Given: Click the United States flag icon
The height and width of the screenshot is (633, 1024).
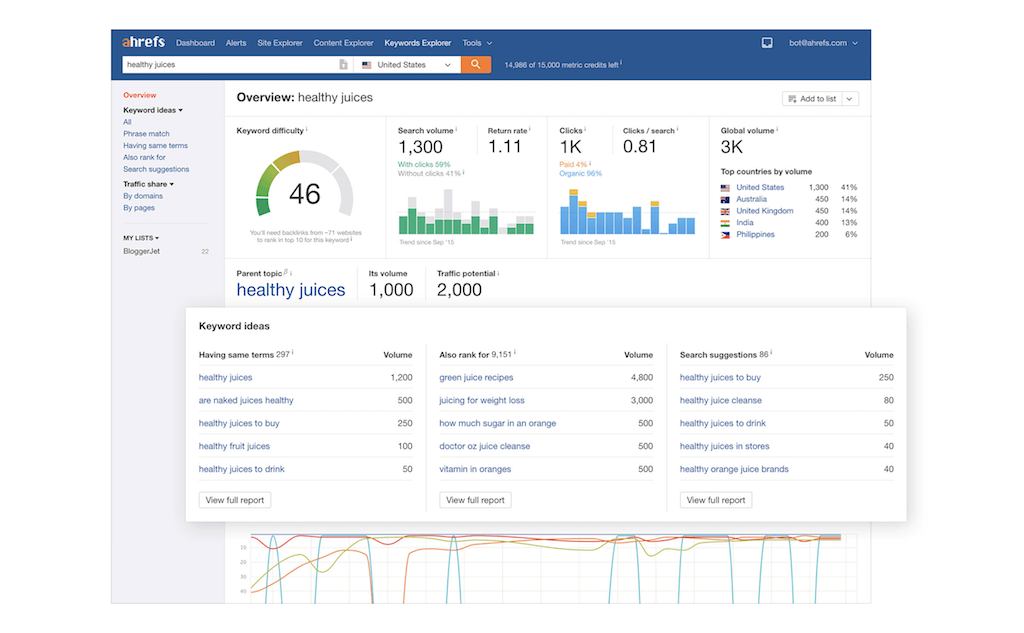Looking at the screenshot, I should [366, 63].
